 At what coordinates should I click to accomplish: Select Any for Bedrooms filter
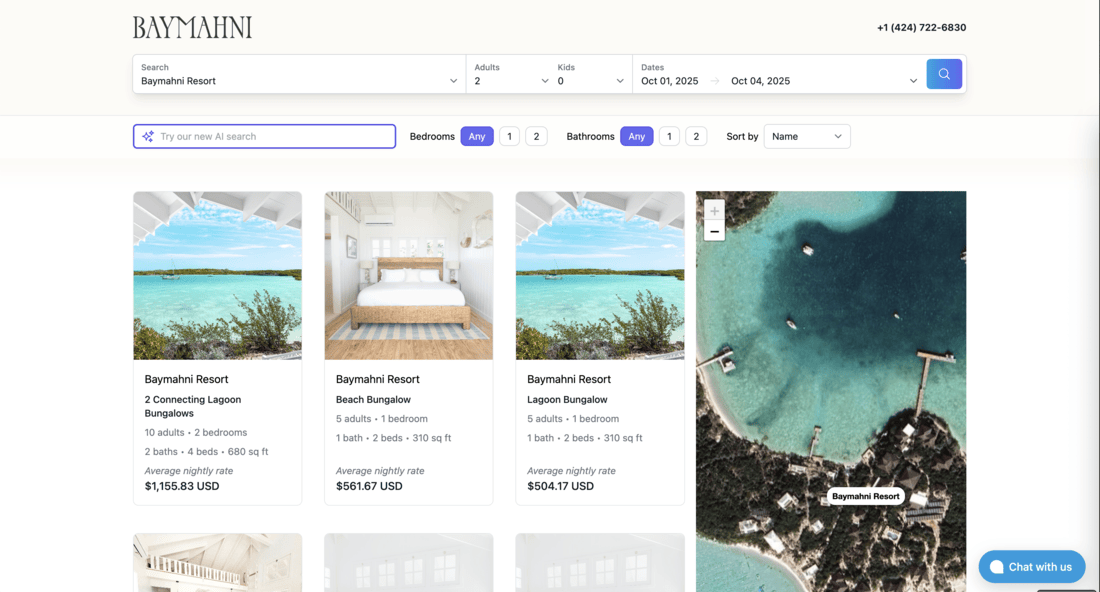[x=477, y=137]
